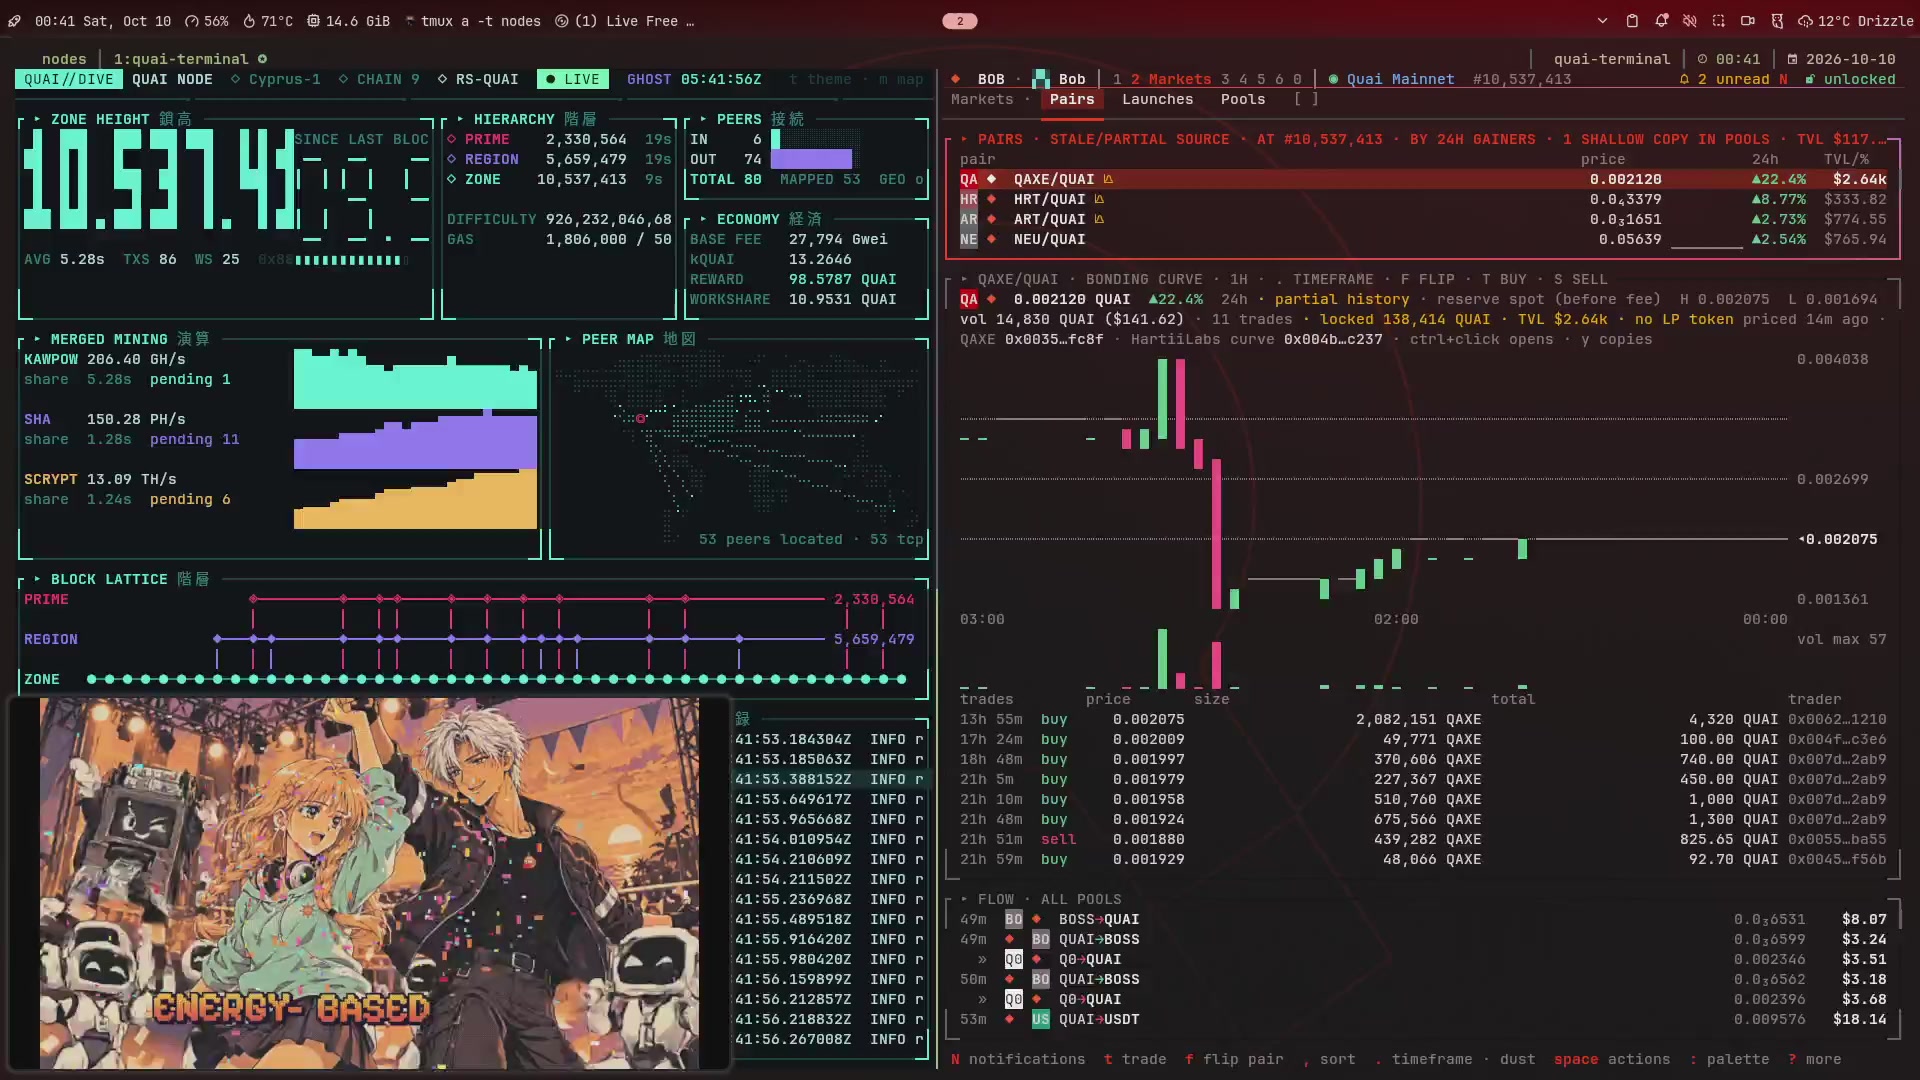Image resolution: width=1920 pixels, height=1080 pixels.
Task: Click the QA badge on QAXE/QUAI pair row
Action: click(x=969, y=179)
